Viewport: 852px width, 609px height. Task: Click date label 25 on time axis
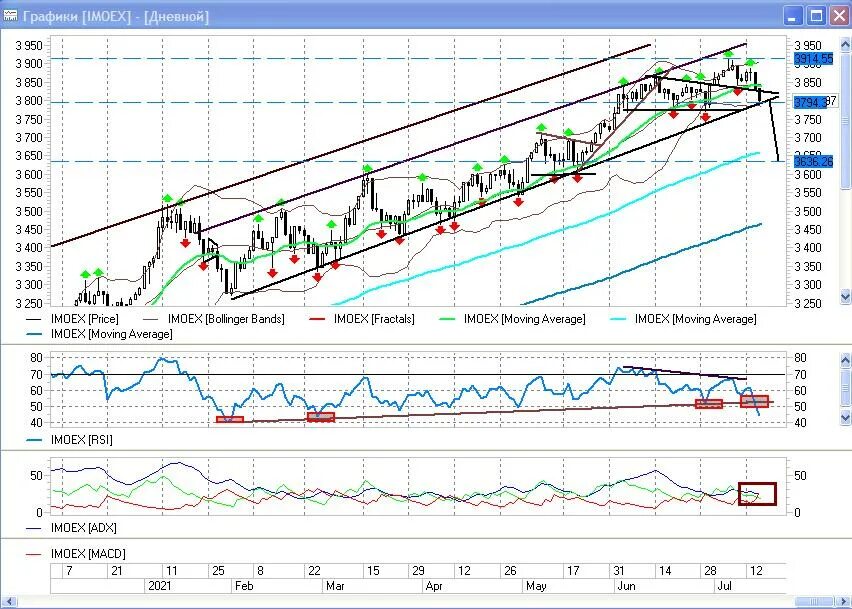click(218, 571)
